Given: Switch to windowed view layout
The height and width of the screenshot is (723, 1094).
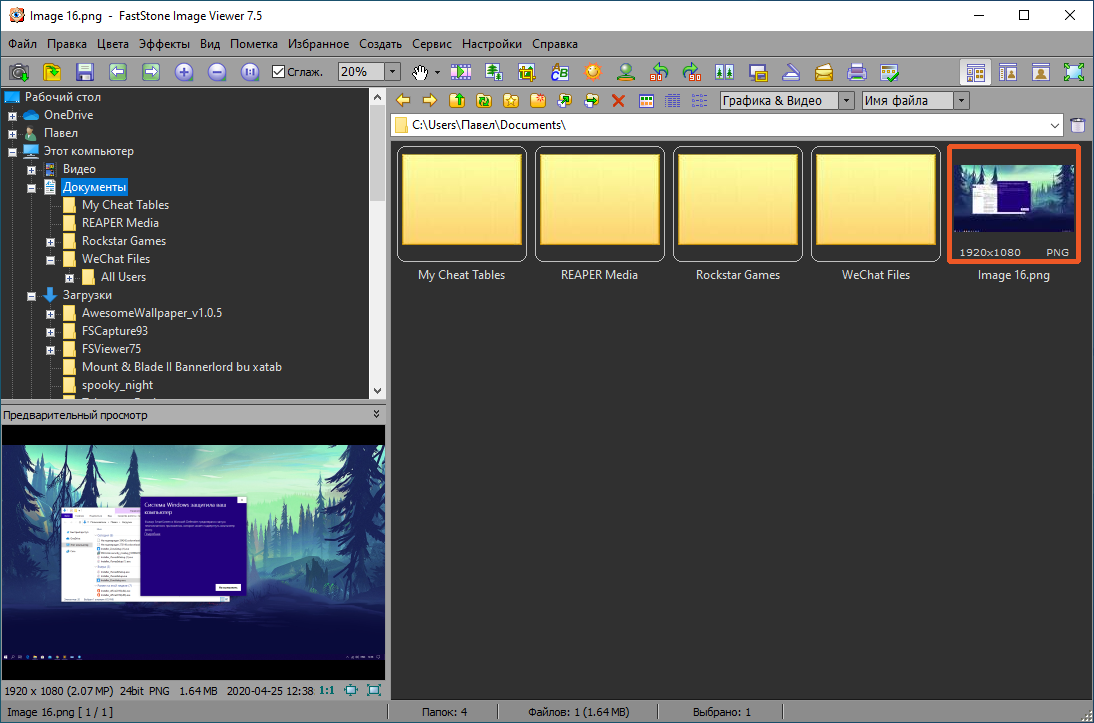Looking at the screenshot, I should (1040, 72).
